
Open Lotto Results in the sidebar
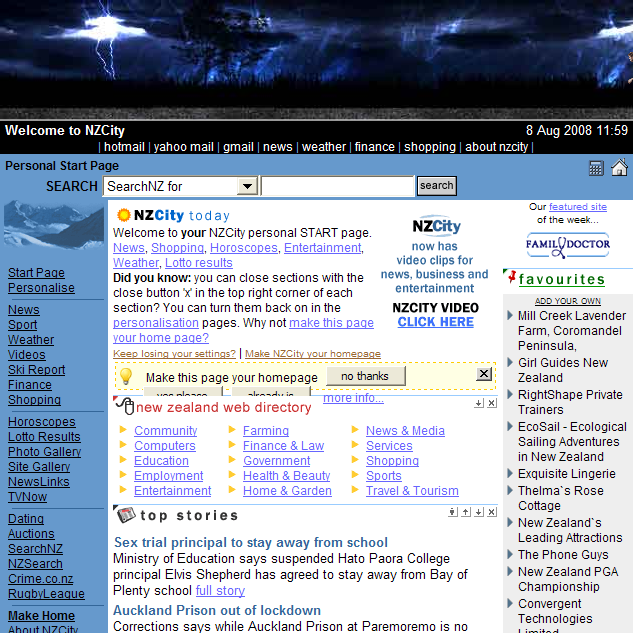click(x=44, y=436)
